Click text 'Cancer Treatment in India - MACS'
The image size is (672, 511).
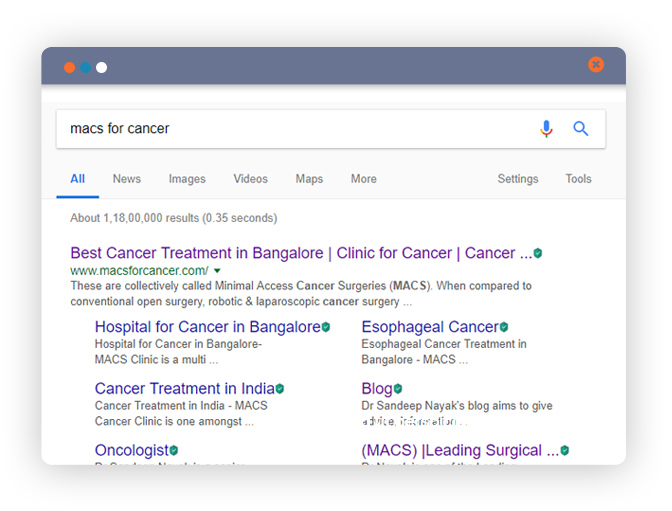181,406
